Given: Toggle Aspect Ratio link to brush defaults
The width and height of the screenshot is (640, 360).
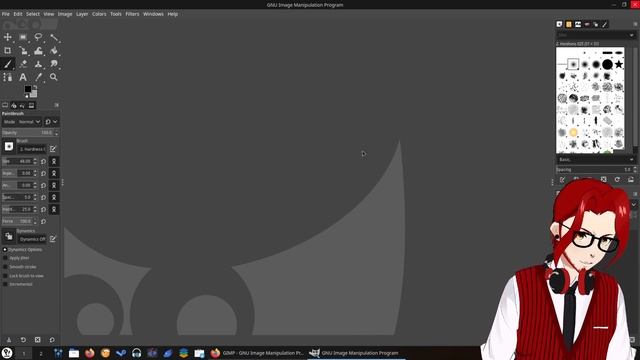Looking at the screenshot, I should (54, 173).
